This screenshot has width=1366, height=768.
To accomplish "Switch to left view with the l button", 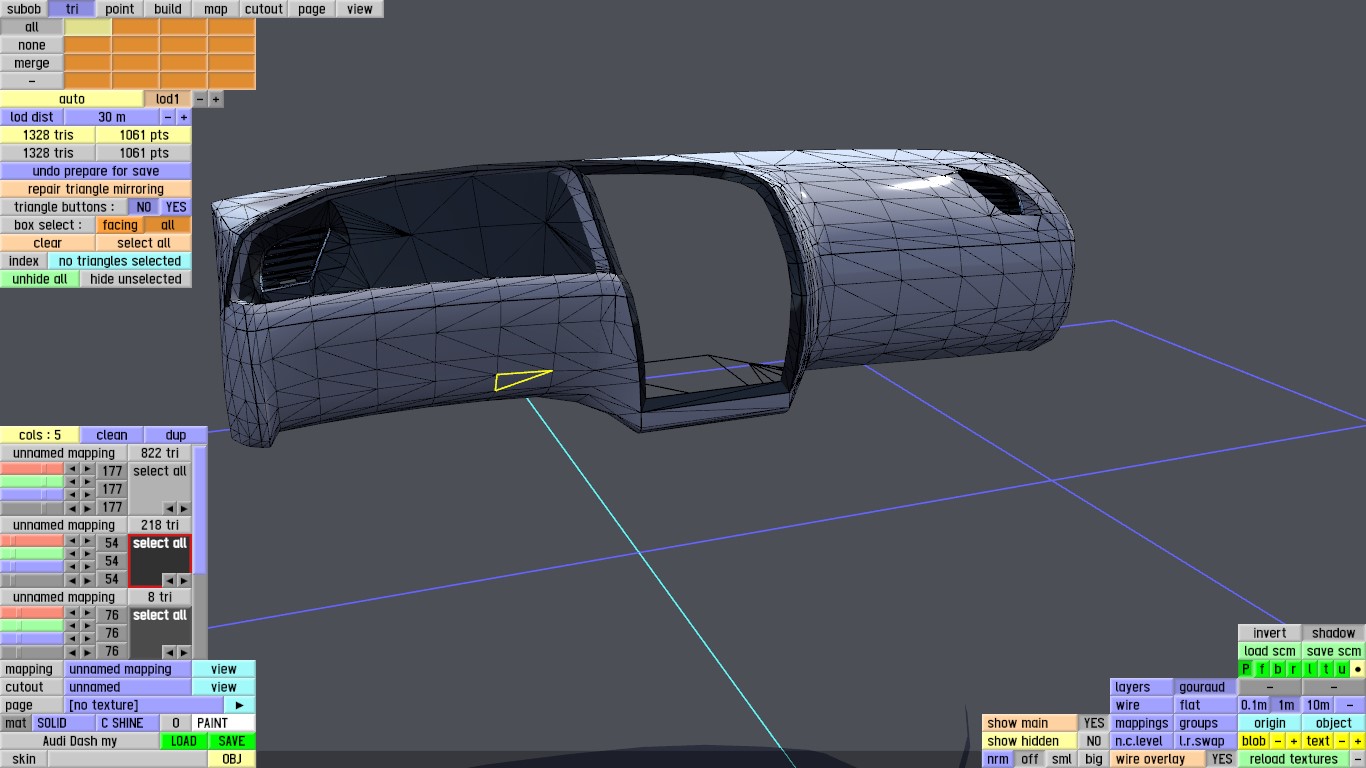I will pyautogui.click(x=1310, y=669).
